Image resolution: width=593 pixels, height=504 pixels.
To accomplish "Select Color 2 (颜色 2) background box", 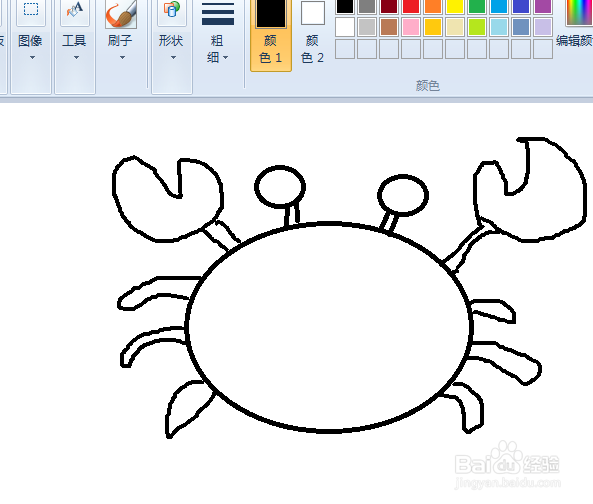I will click(313, 13).
